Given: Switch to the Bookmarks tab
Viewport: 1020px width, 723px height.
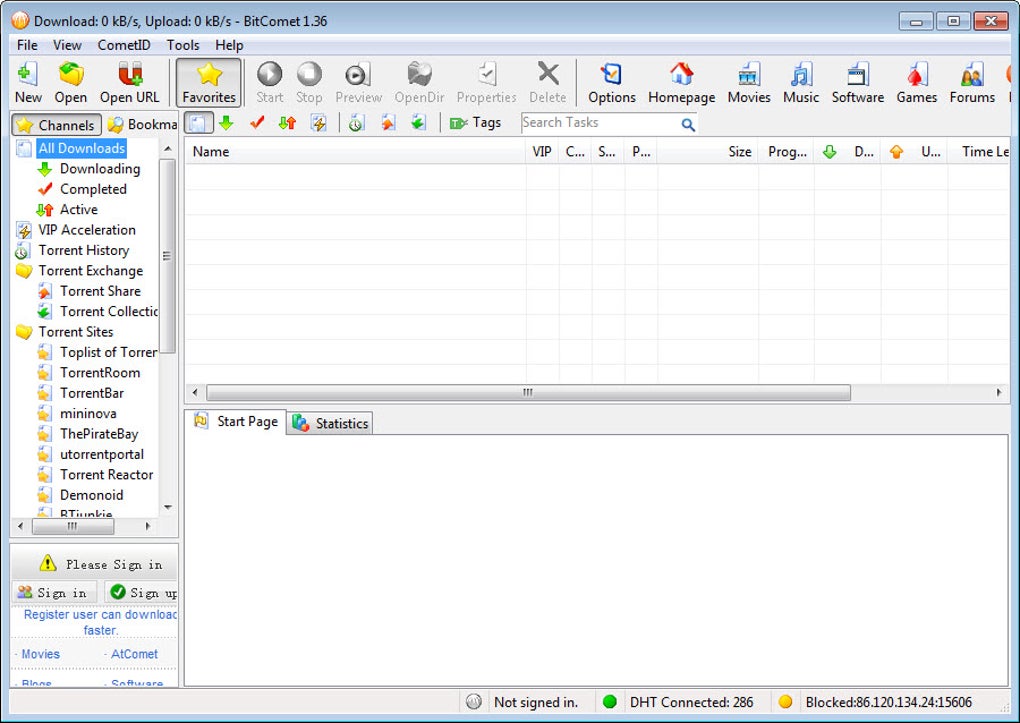Looking at the screenshot, I should tap(142, 124).
